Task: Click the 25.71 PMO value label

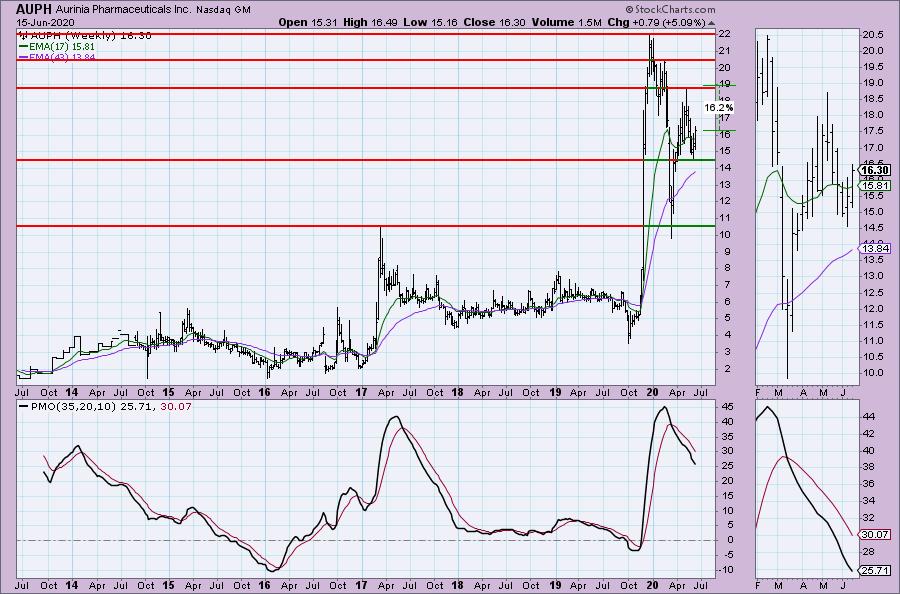Action: pos(876,570)
